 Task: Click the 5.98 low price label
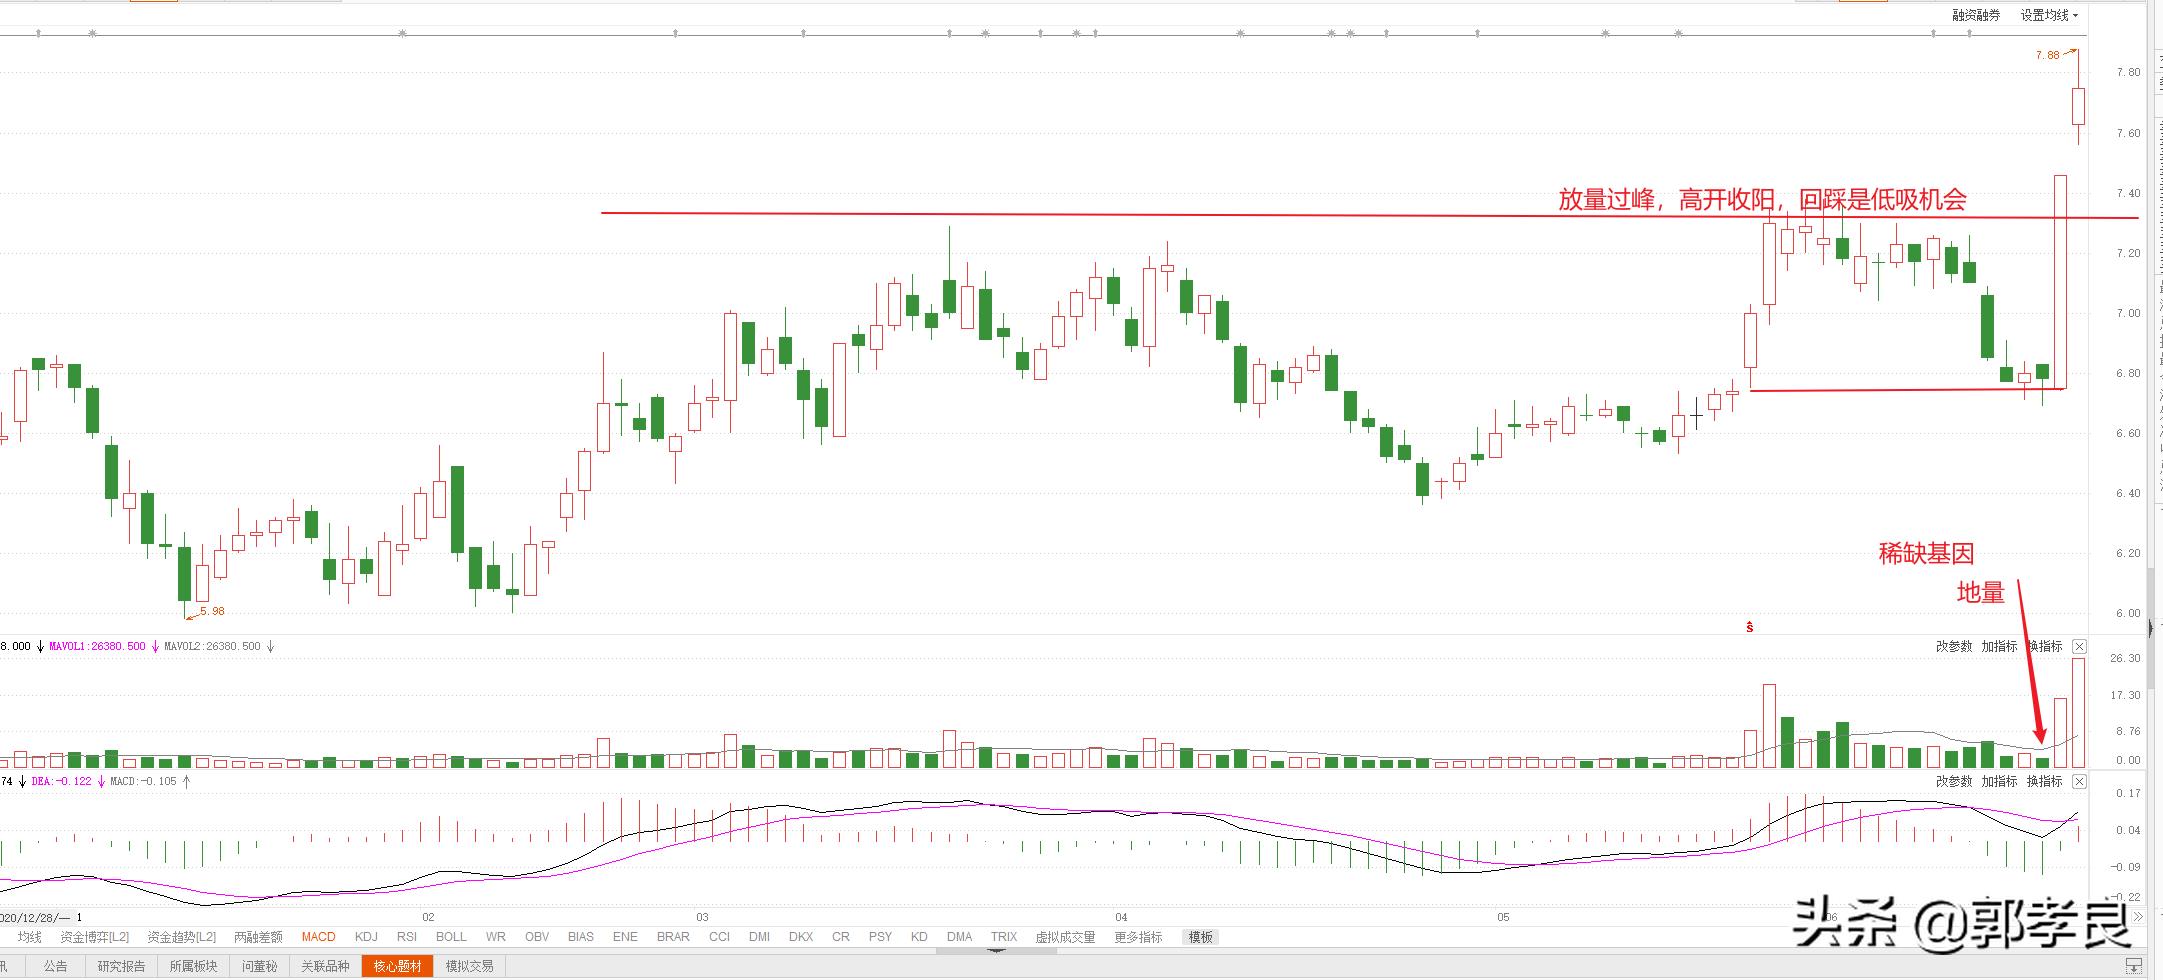click(x=212, y=611)
